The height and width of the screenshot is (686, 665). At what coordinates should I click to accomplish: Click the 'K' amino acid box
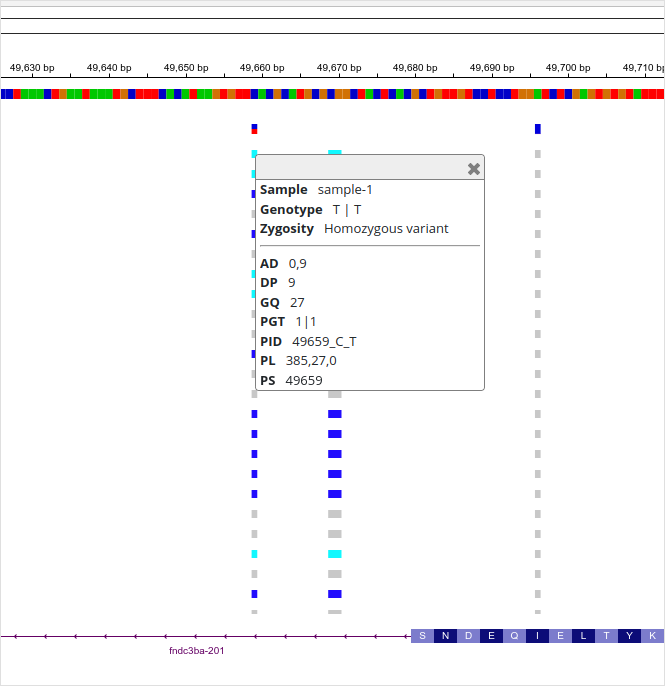pyautogui.click(x=652, y=636)
